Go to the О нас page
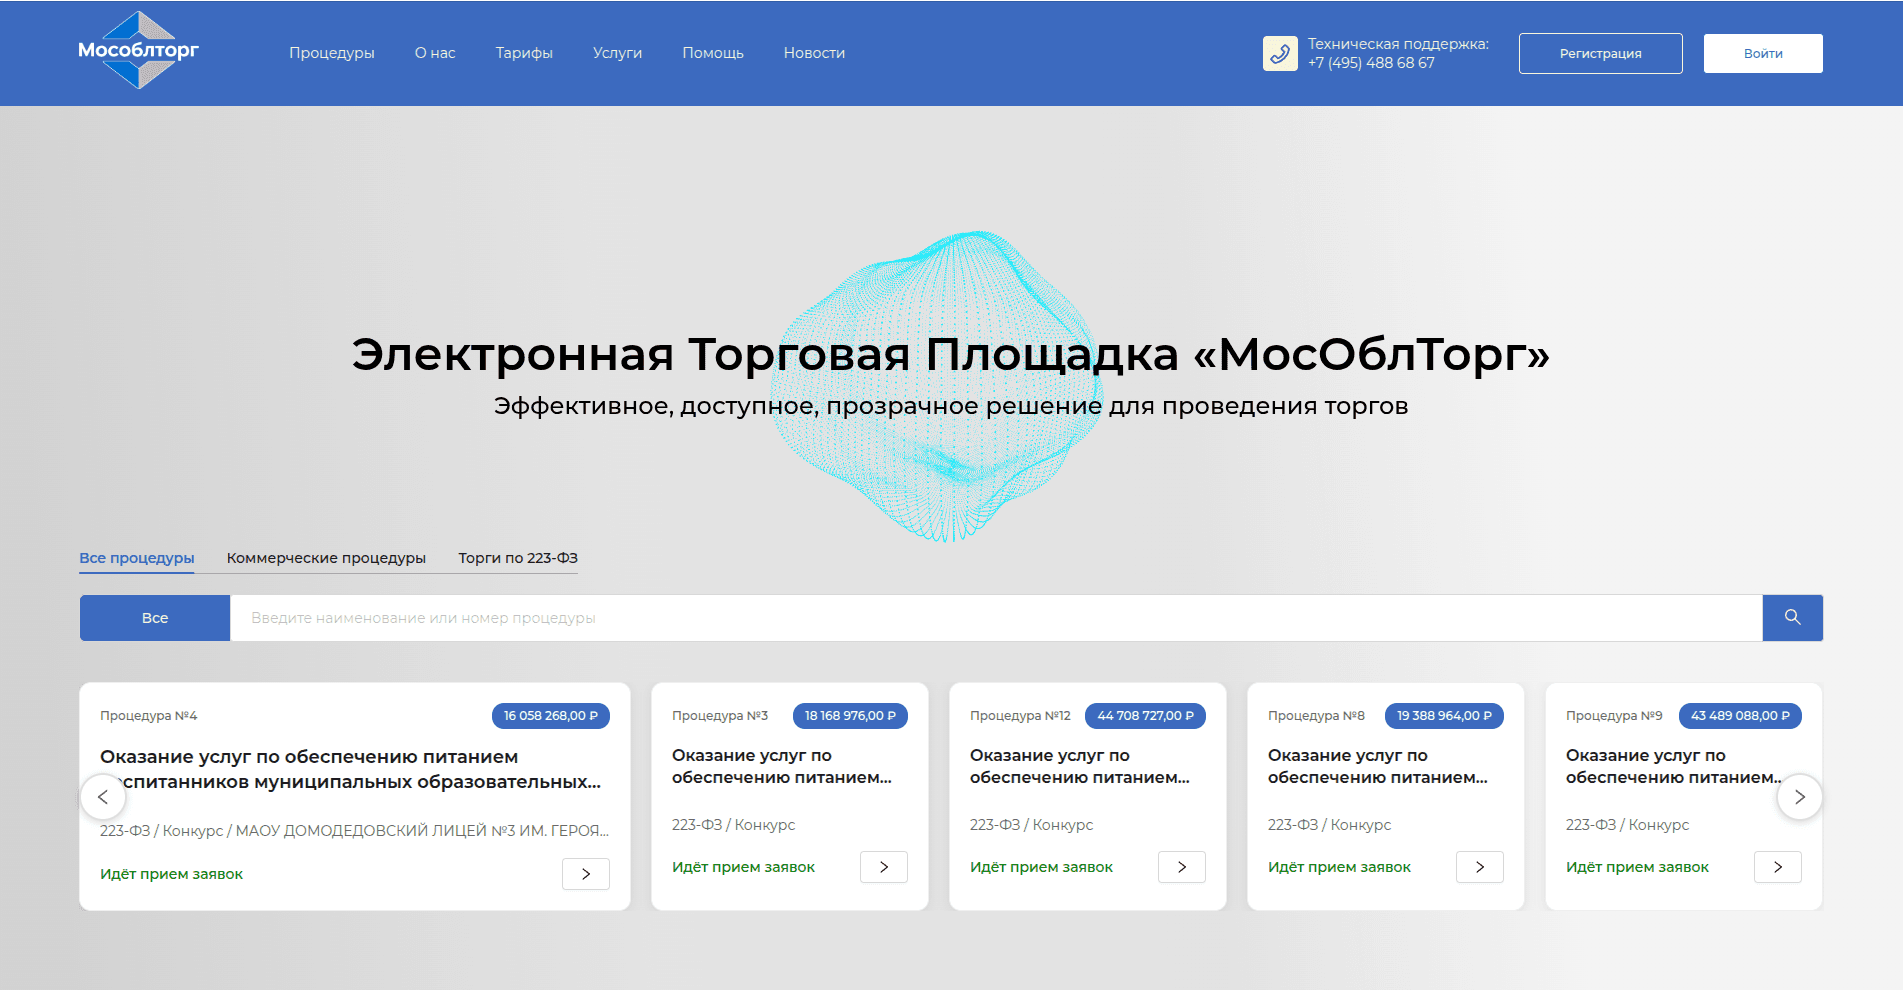Image resolution: width=1903 pixels, height=990 pixels. [435, 53]
